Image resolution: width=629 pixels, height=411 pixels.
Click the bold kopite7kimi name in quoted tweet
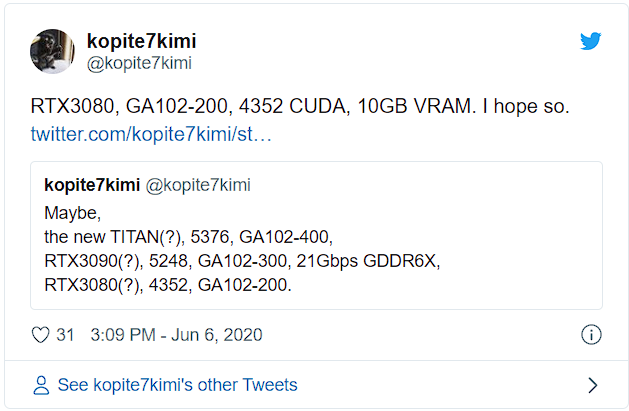(92, 185)
